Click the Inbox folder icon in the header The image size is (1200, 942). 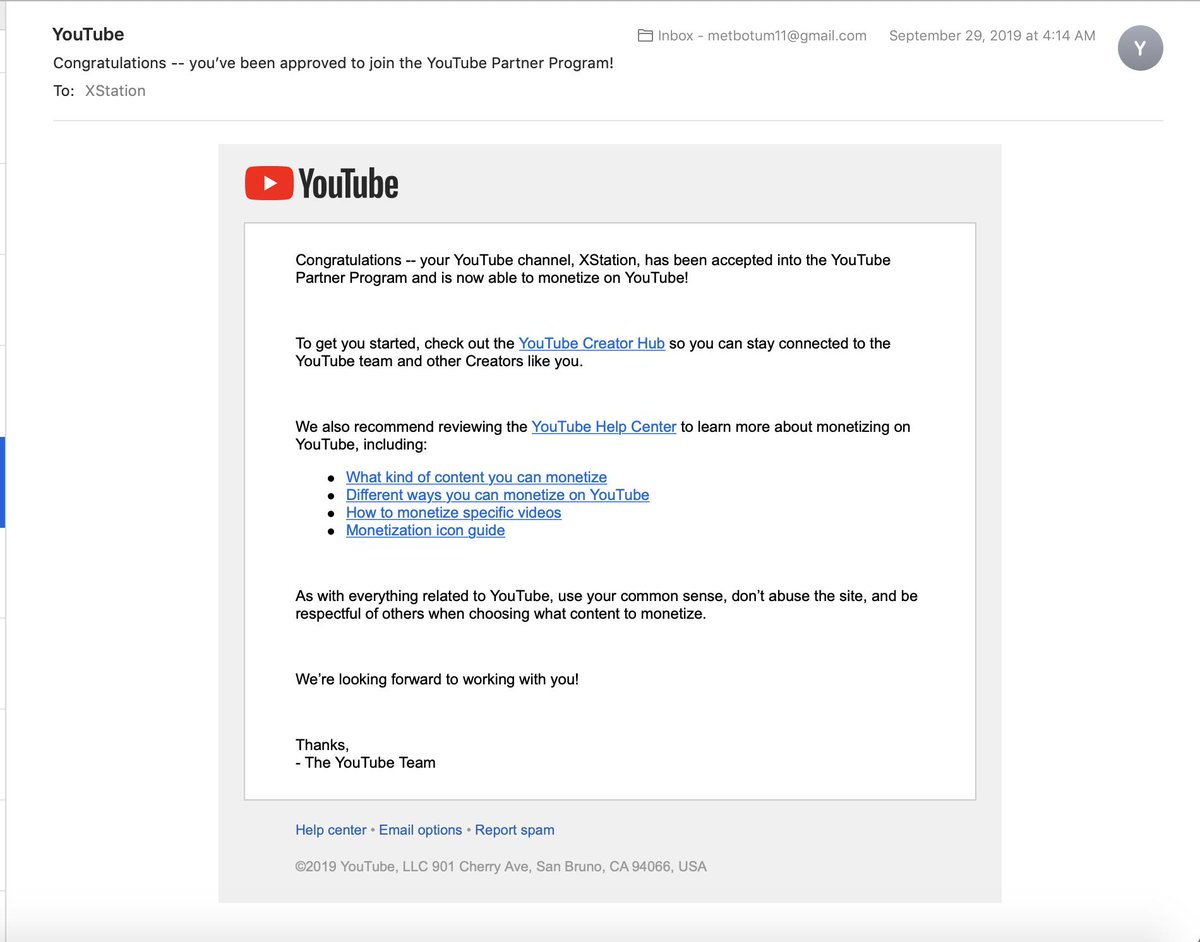(645, 35)
